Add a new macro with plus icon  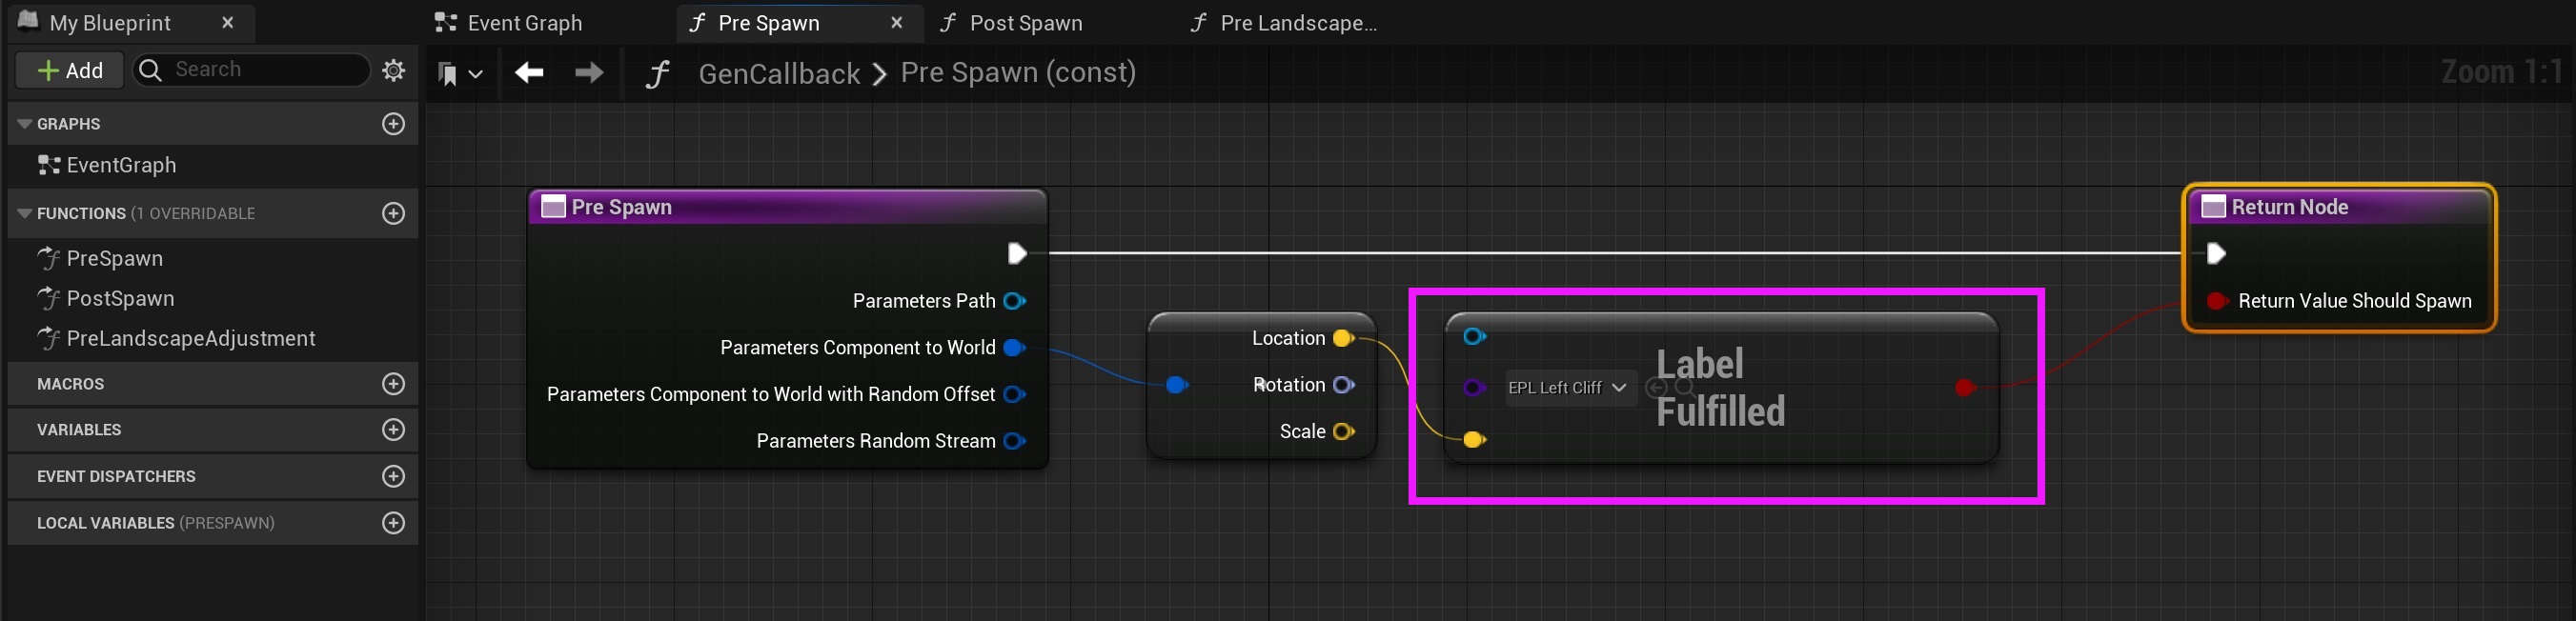click(394, 384)
